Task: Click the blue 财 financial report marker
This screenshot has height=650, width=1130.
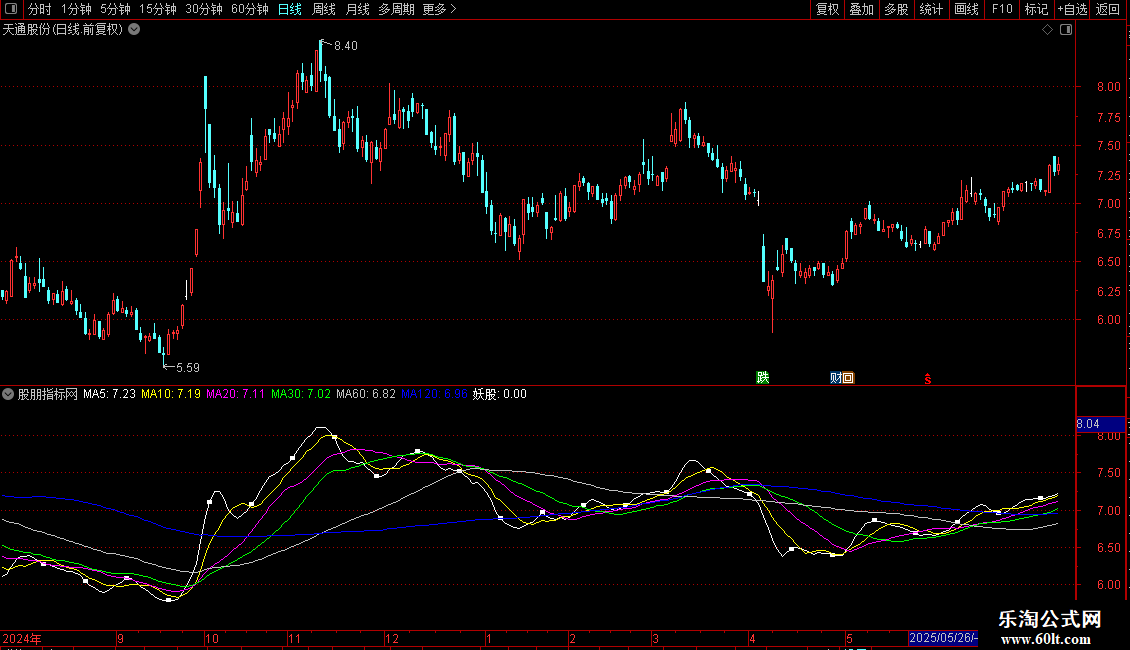Action: [x=835, y=378]
